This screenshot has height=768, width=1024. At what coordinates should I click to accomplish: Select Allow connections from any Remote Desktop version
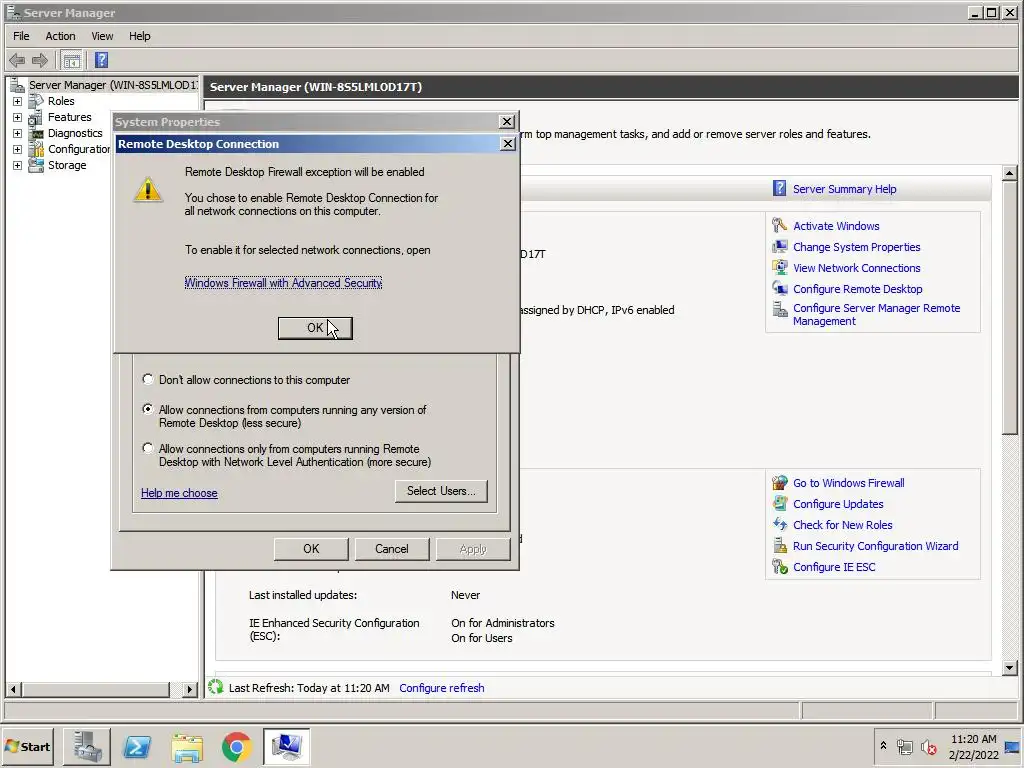coord(148,409)
